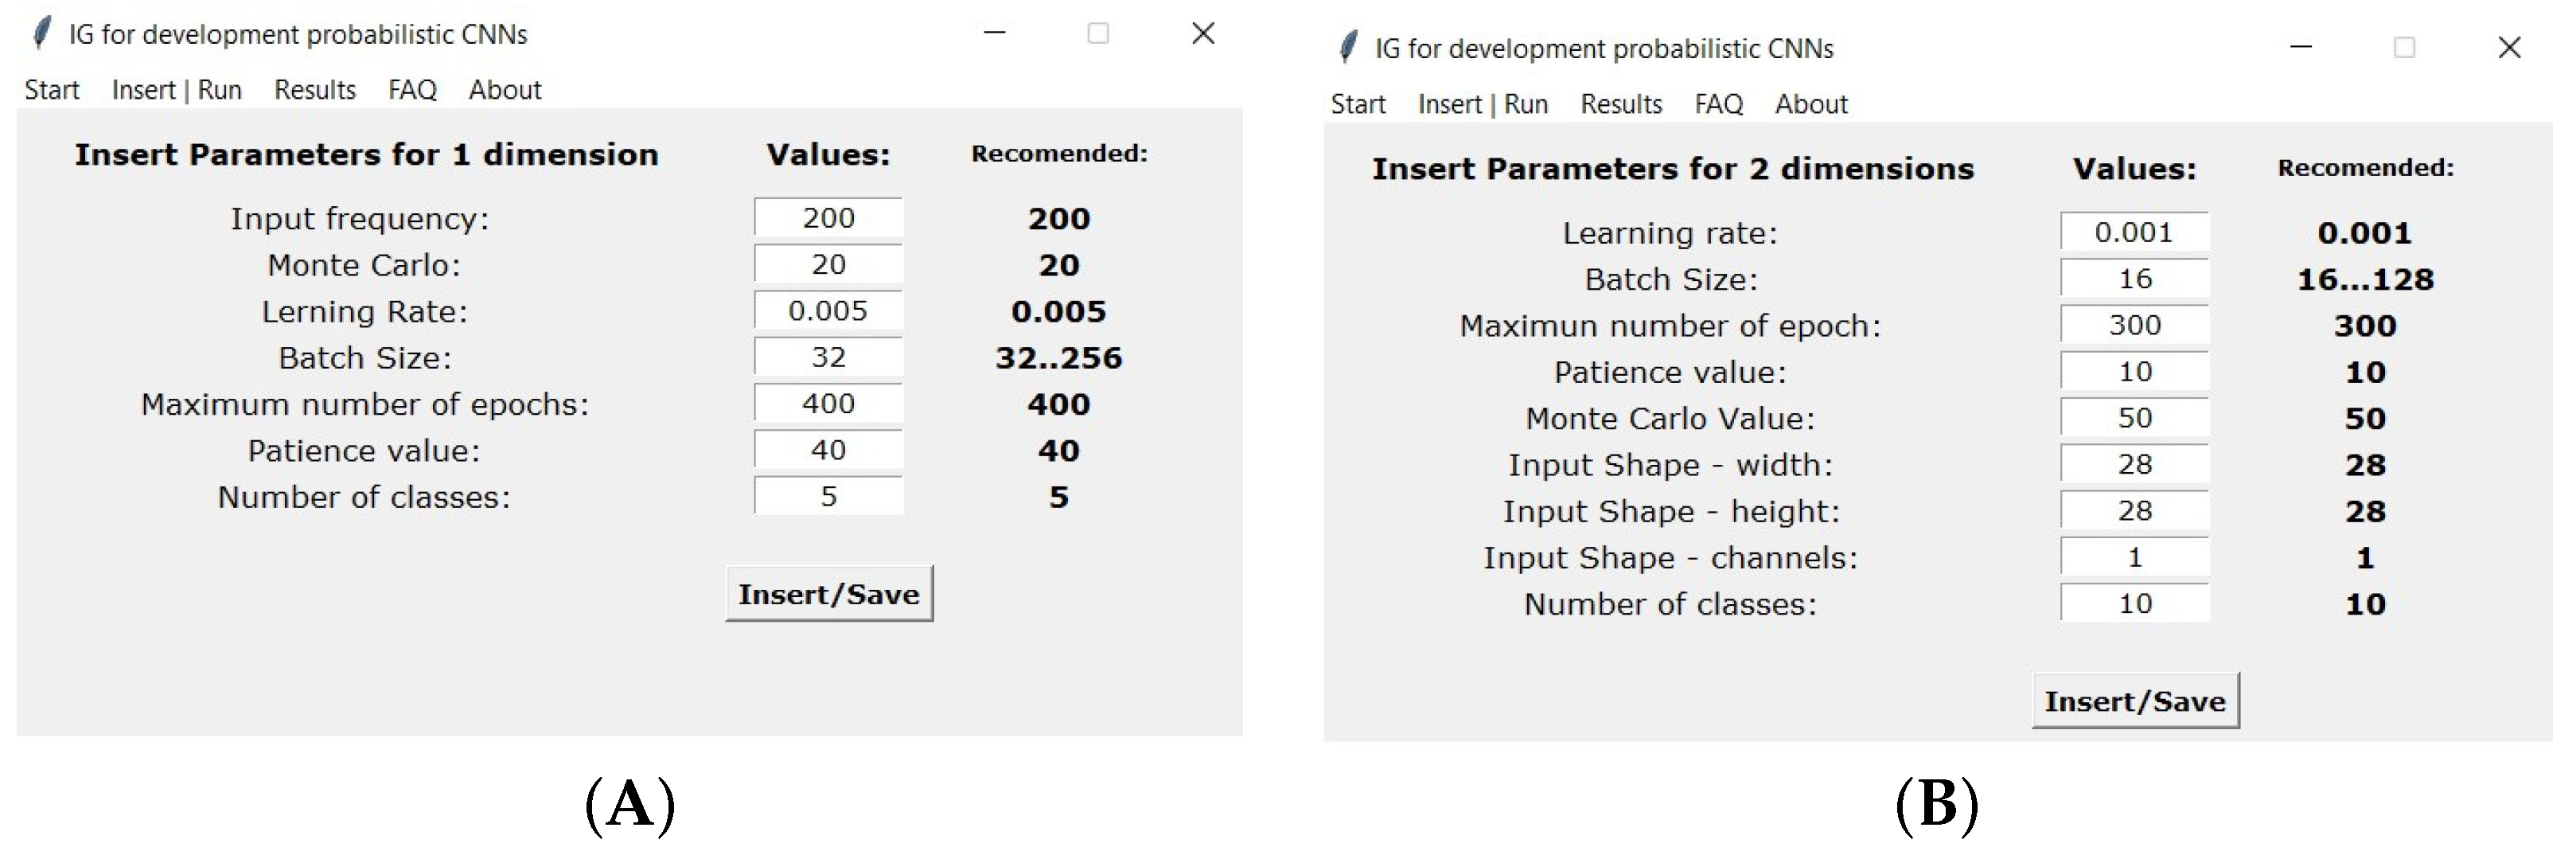Viewport: 2576px width, 851px height.
Task: Open the Start menu in the 1 dimension window
Action: (52, 90)
